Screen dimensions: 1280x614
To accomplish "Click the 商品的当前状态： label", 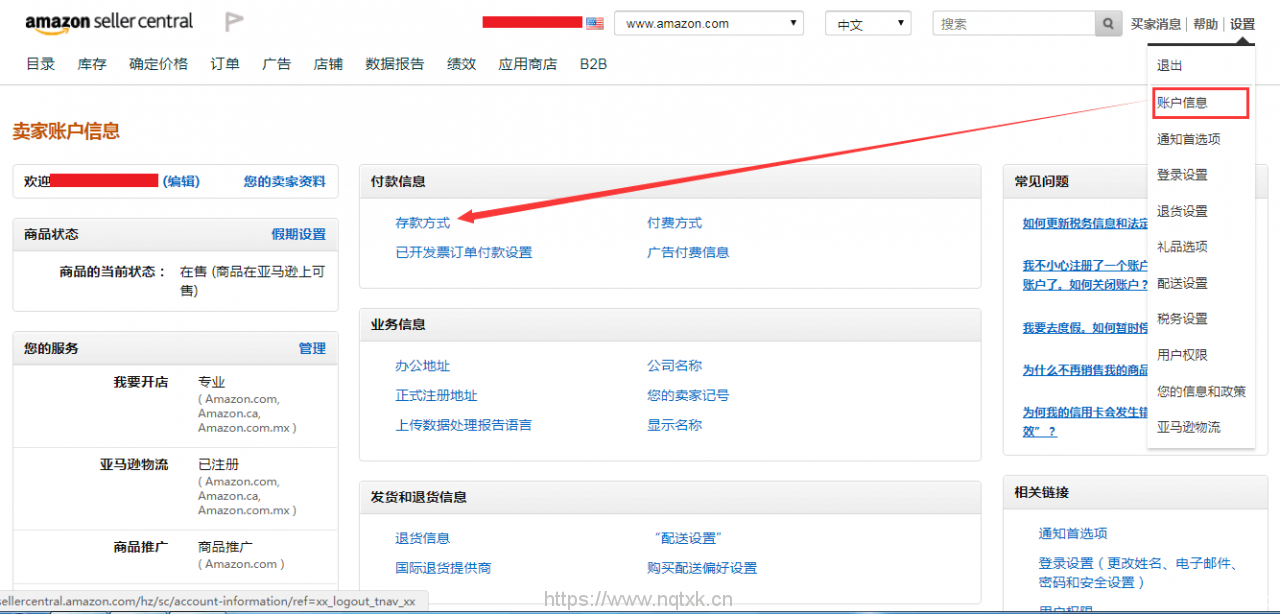I will coord(113,271).
